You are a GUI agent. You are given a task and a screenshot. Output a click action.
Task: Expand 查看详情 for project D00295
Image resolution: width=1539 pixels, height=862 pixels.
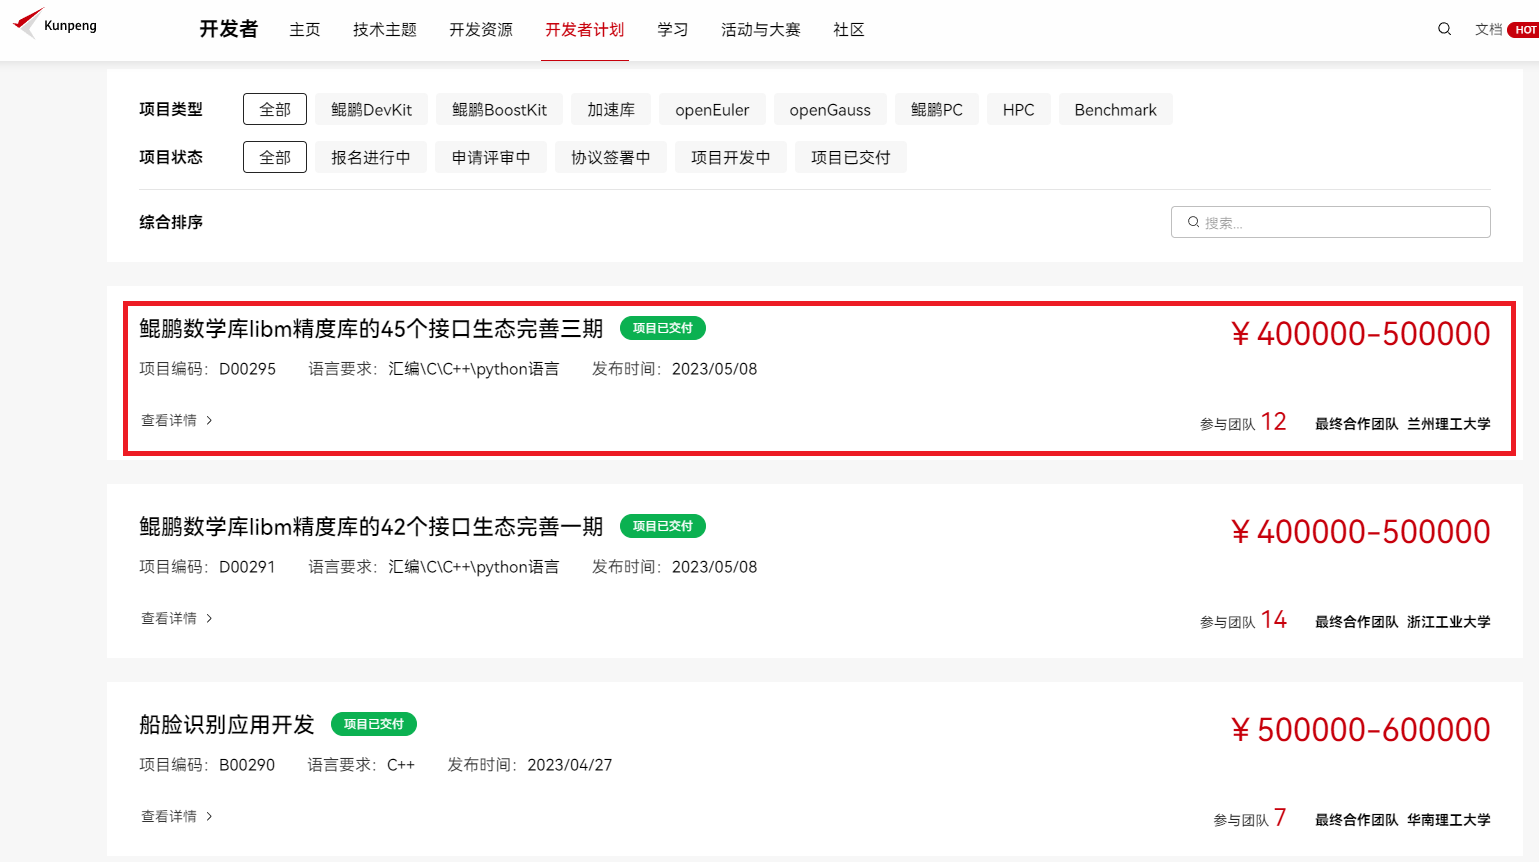click(x=176, y=420)
